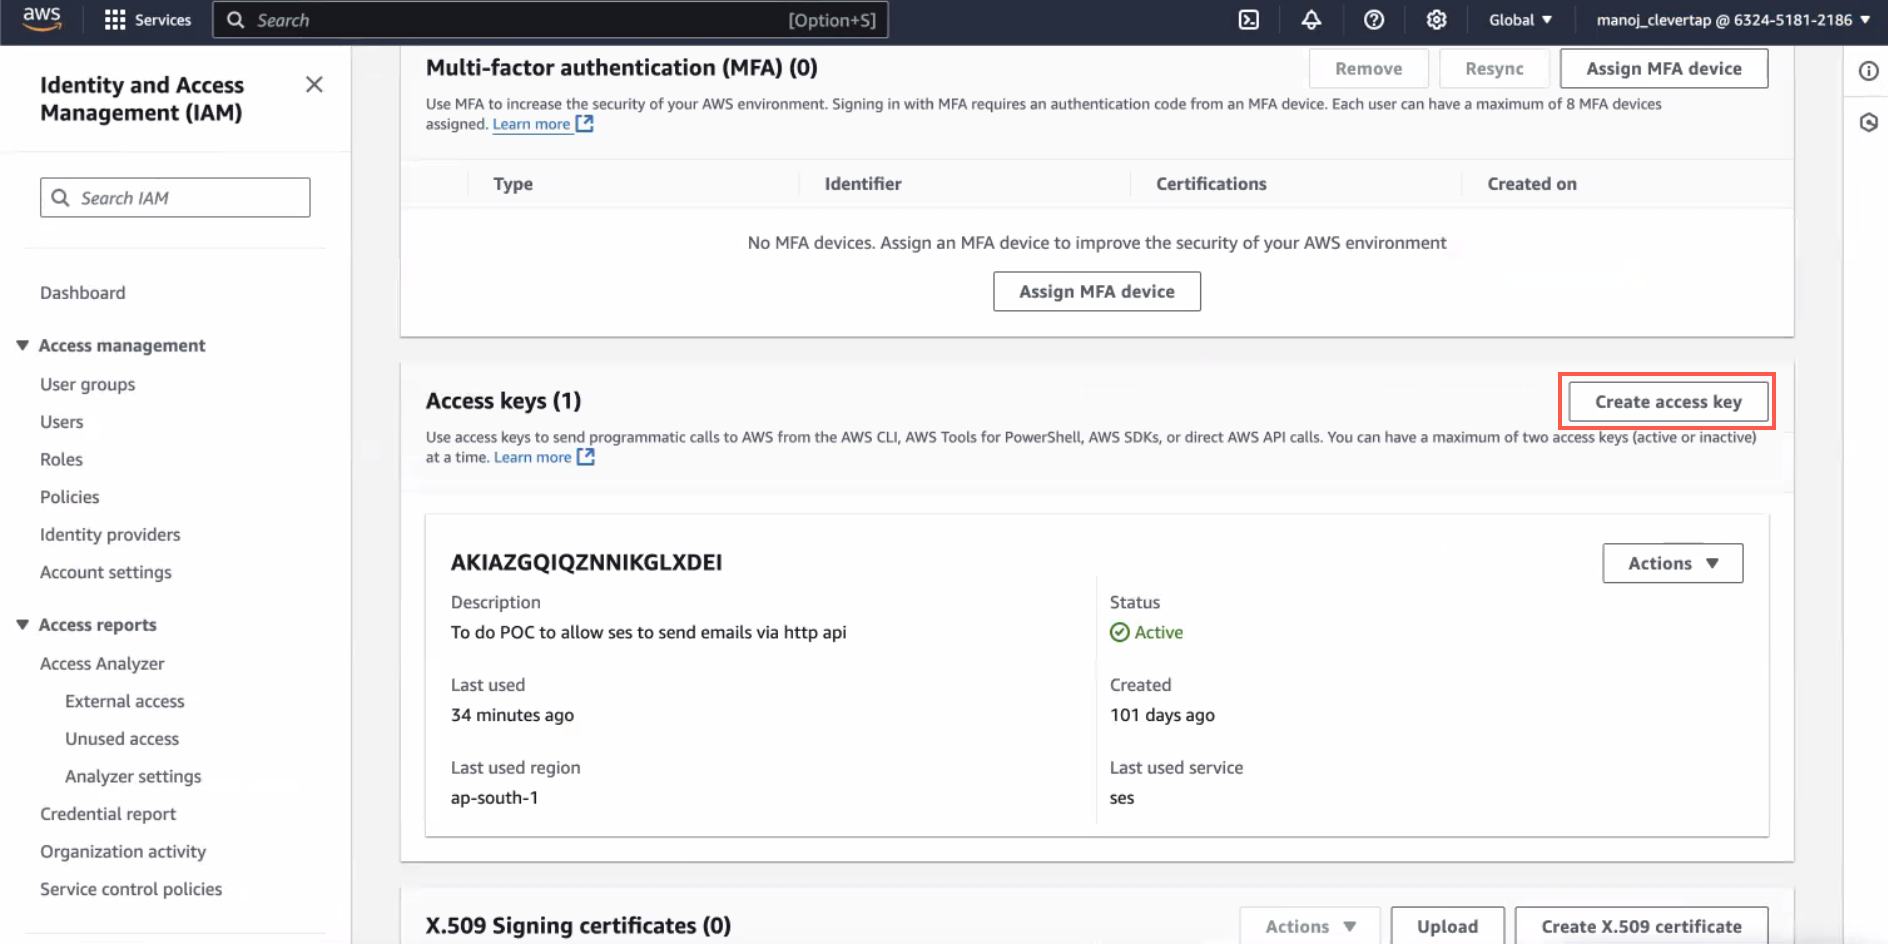Image resolution: width=1888 pixels, height=944 pixels.
Task: Open the settings gear icon
Action: click(x=1436, y=20)
